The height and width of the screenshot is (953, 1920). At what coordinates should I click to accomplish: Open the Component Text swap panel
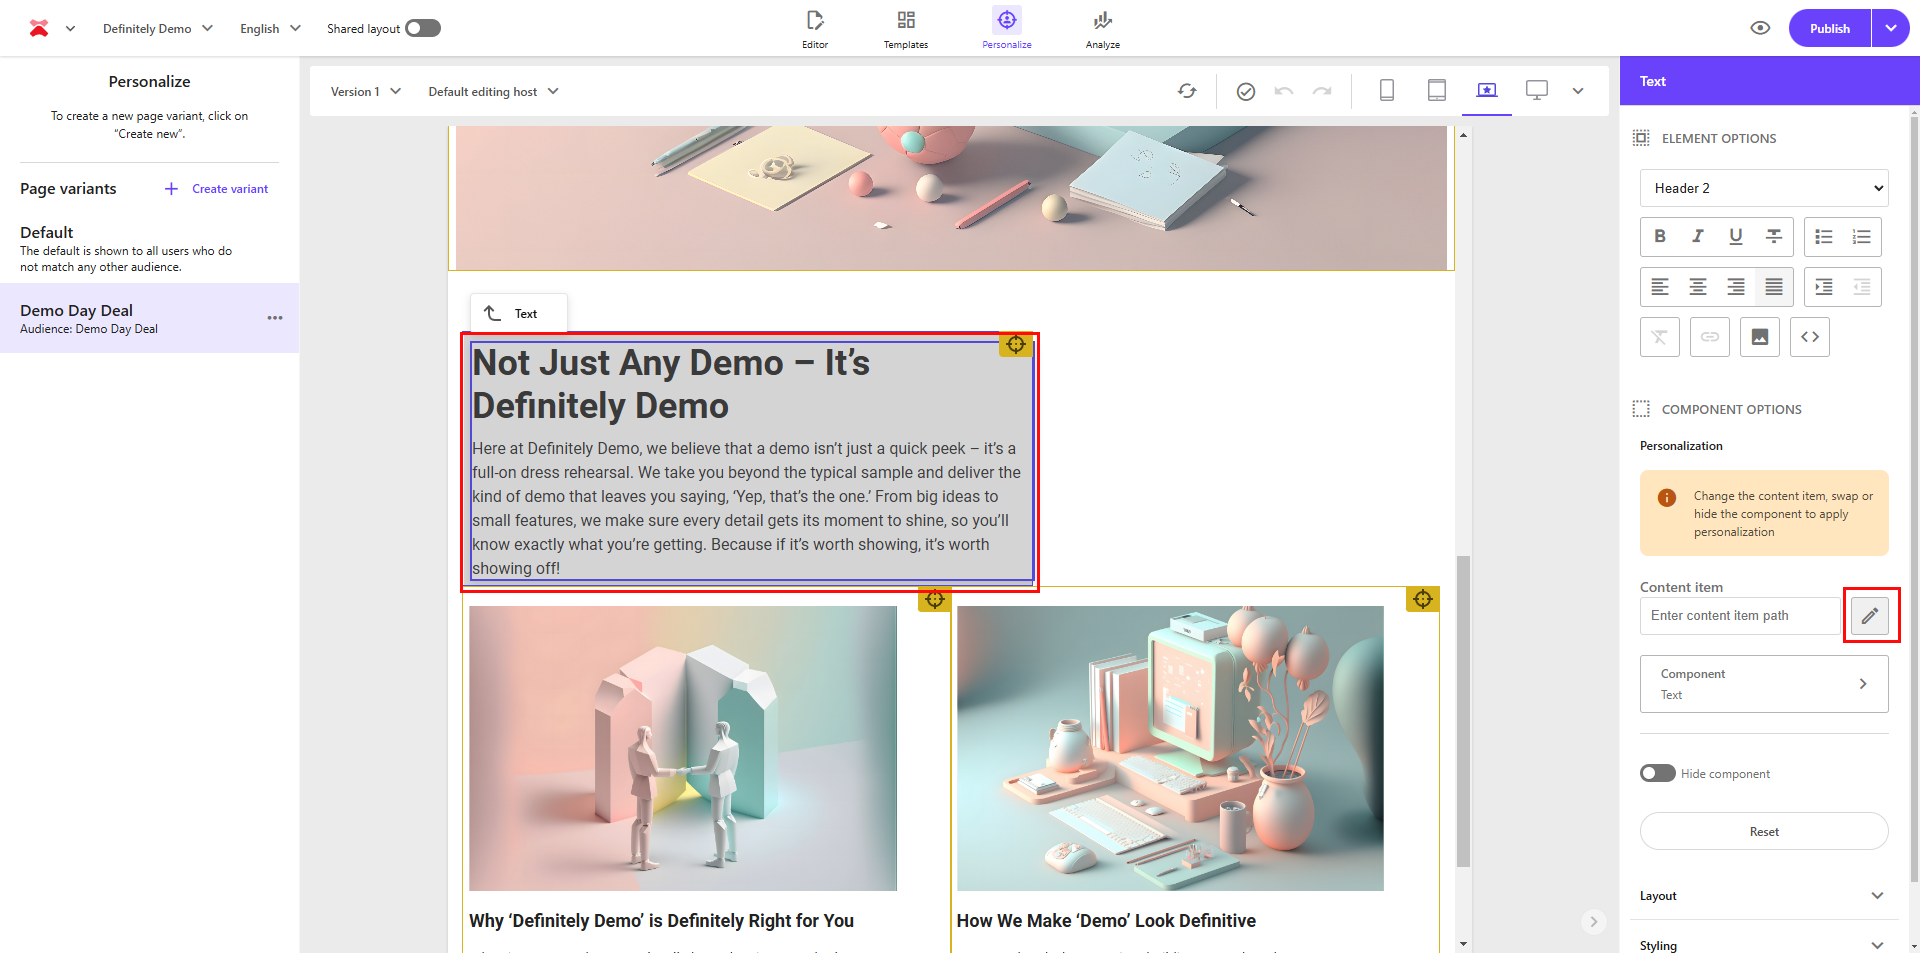[1764, 684]
